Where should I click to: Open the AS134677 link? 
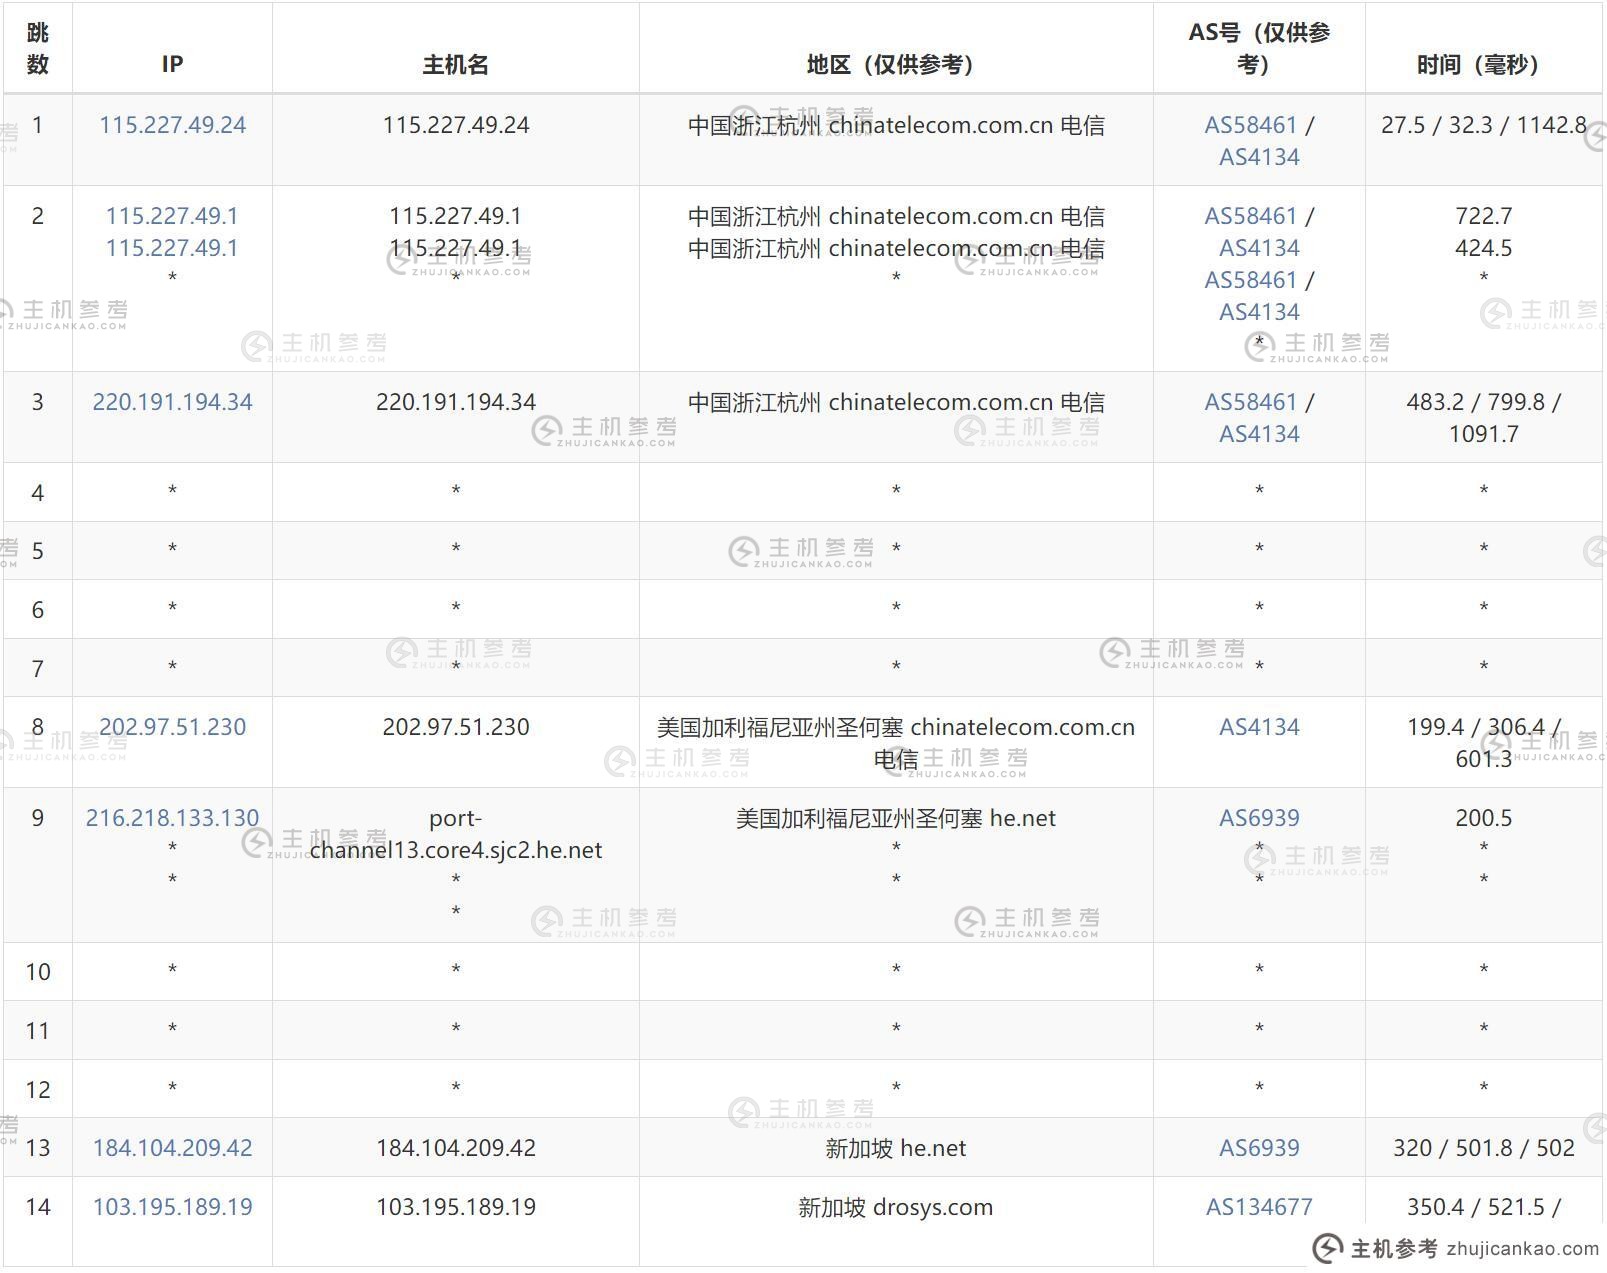(x=1259, y=1207)
